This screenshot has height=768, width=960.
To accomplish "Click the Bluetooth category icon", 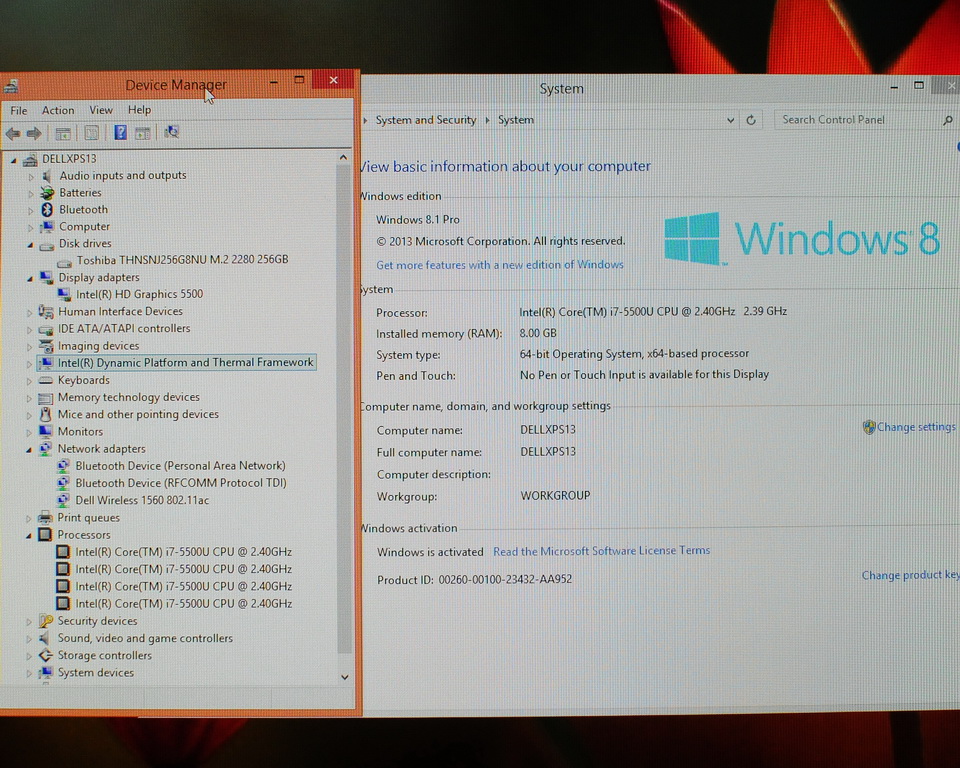I will pos(47,209).
